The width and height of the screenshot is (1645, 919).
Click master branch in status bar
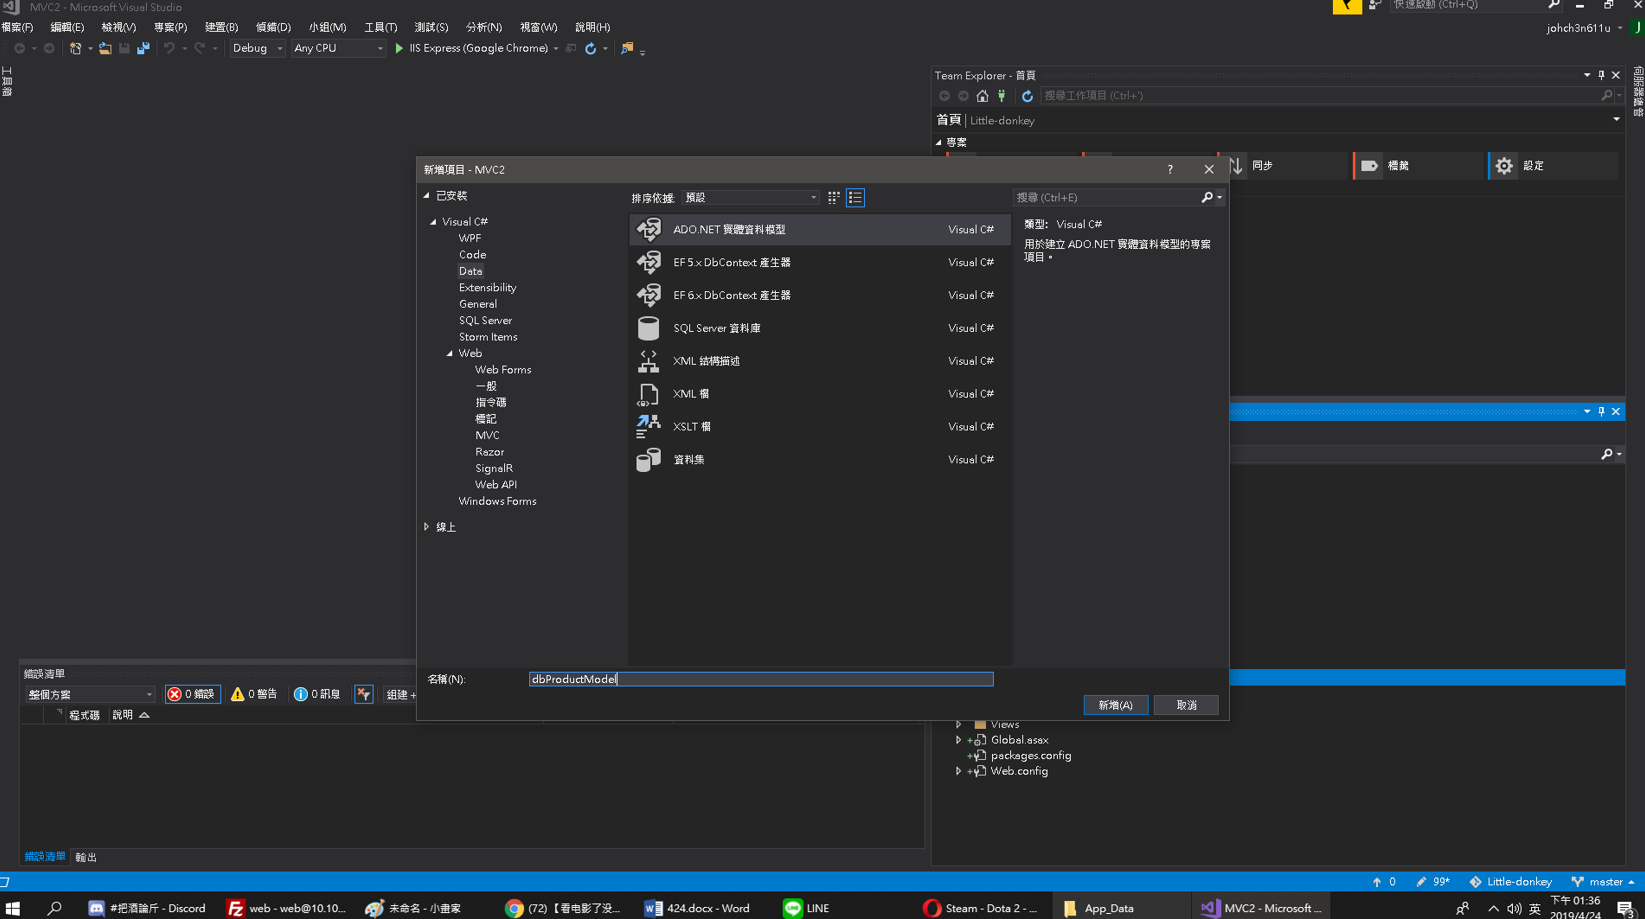pos(1604,882)
